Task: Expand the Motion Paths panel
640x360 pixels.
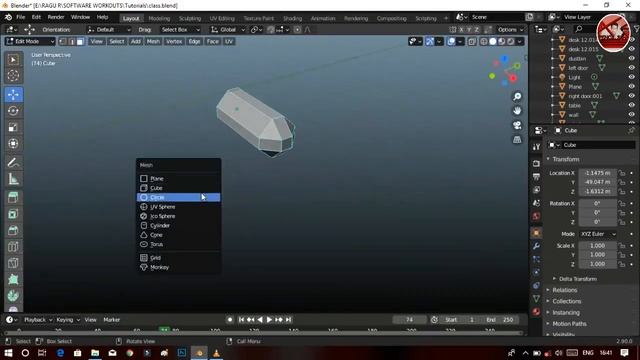Action: click(569, 324)
